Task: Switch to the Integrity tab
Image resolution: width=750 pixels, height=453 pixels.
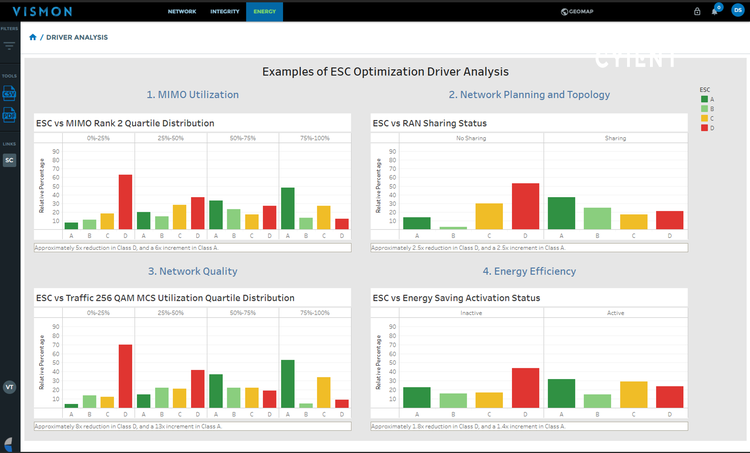Action: click(225, 11)
